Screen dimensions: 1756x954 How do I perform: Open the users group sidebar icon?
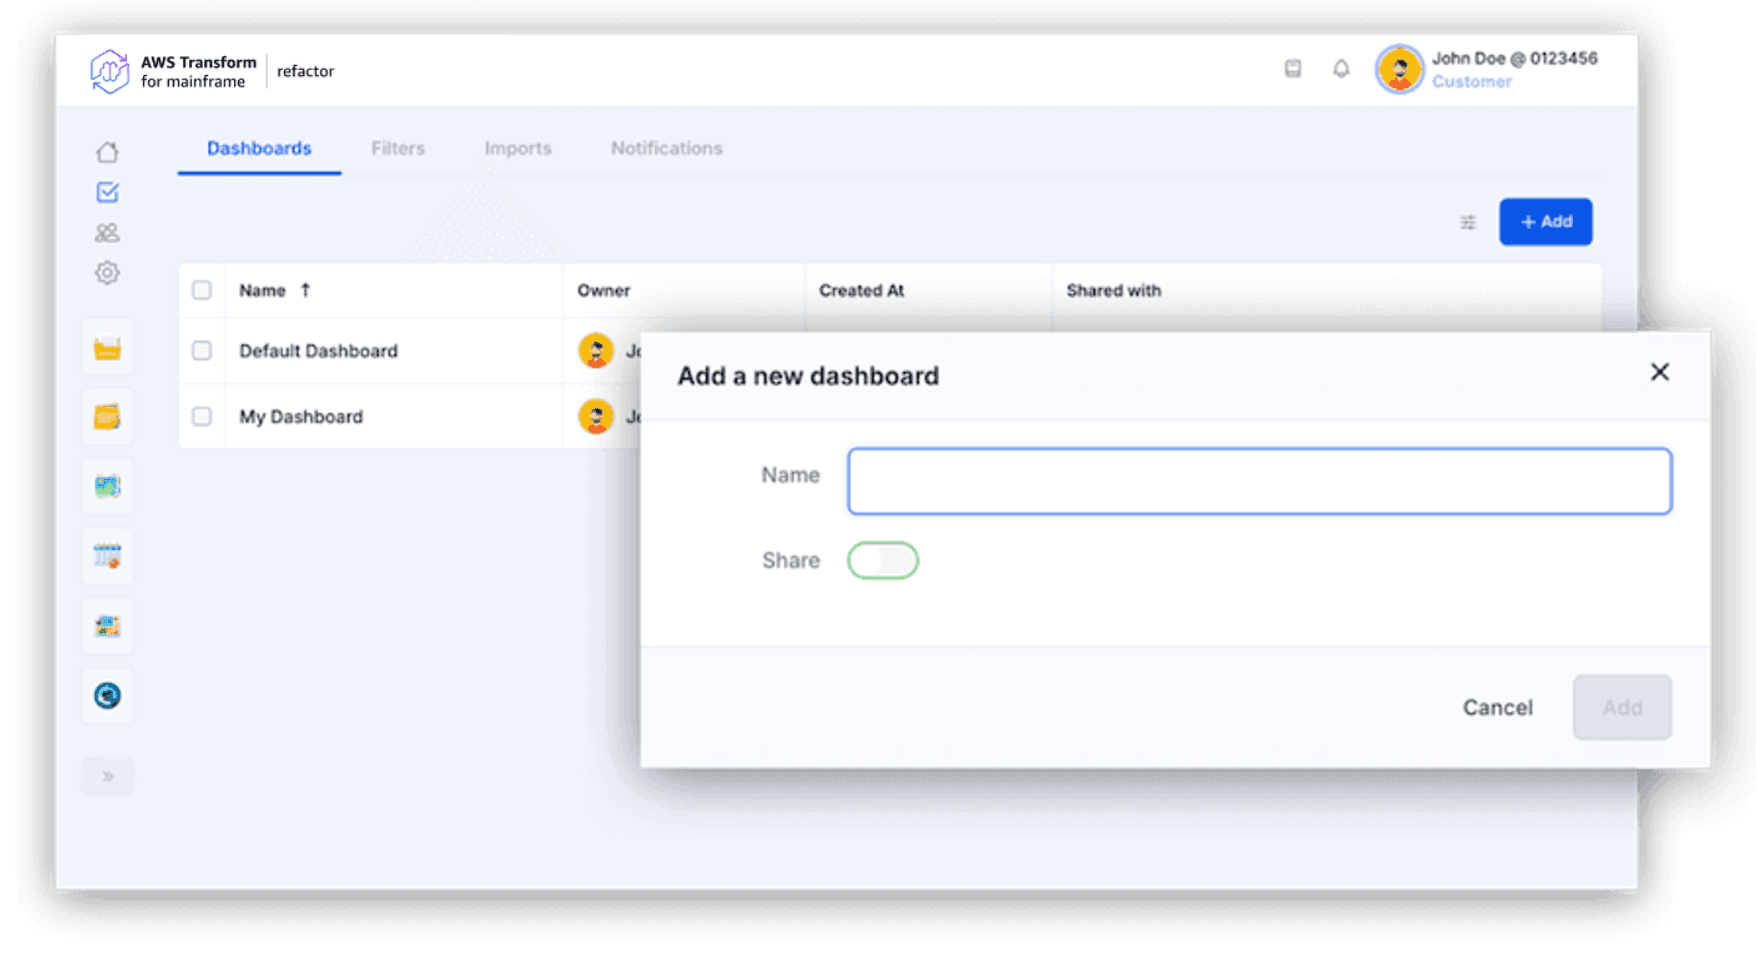coord(107,233)
